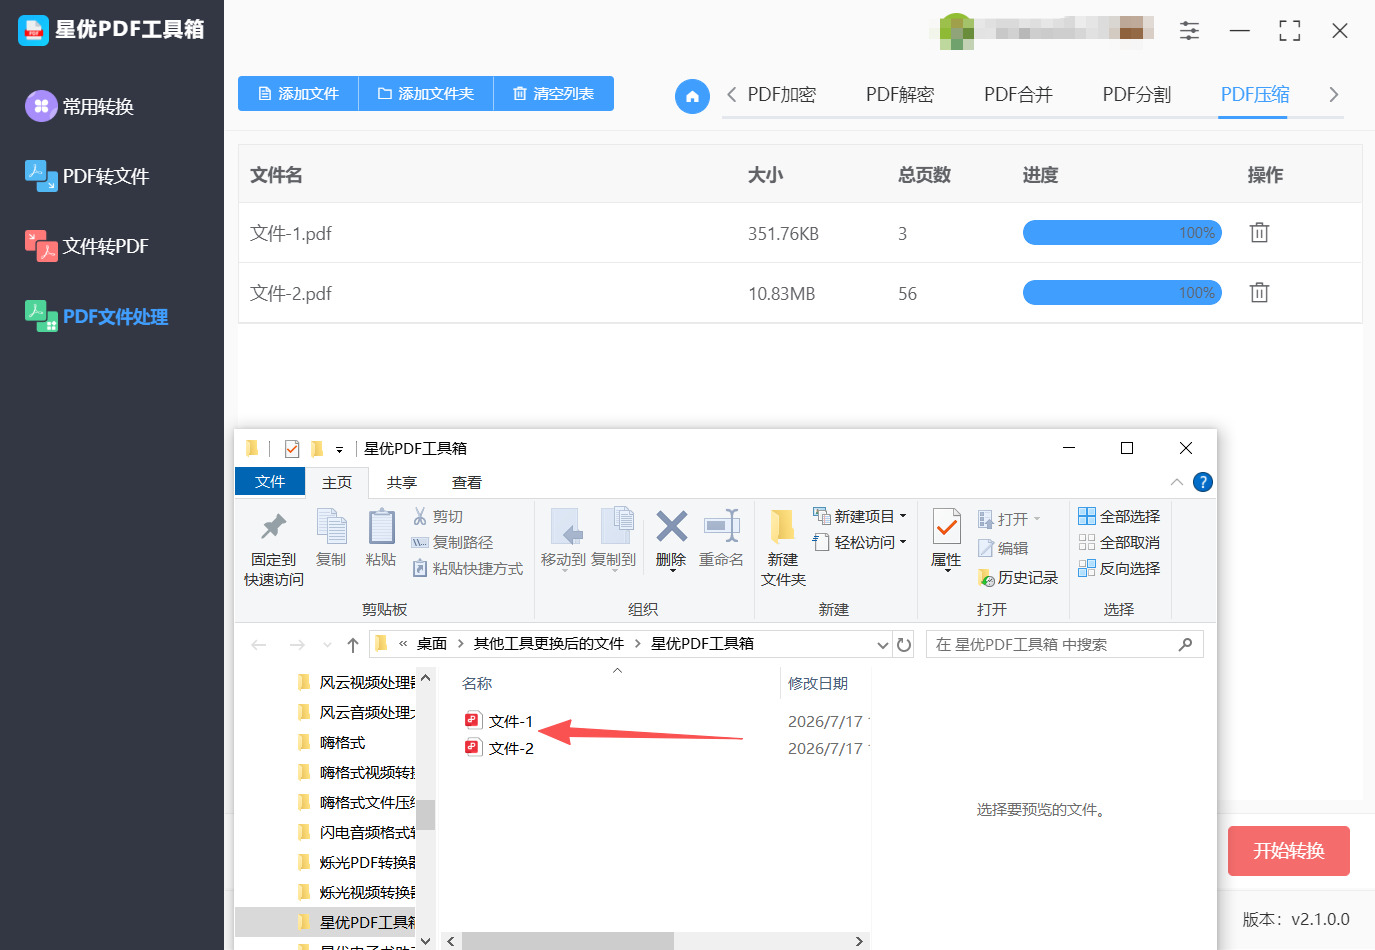Click the 添加文件夹 button
1375x950 pixels.
tap(426, 94)
